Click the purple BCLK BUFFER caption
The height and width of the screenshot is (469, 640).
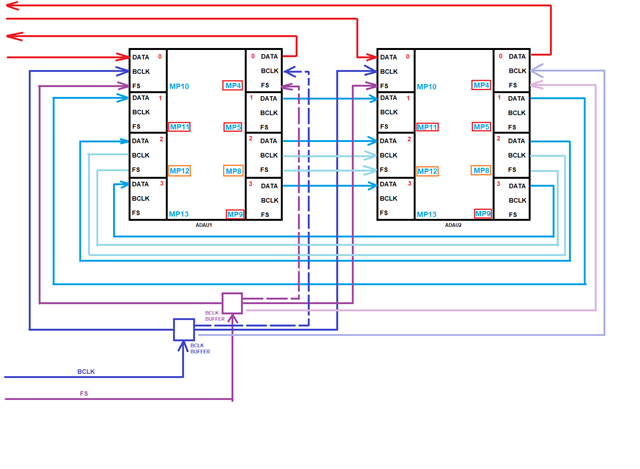tap(215, 316)
